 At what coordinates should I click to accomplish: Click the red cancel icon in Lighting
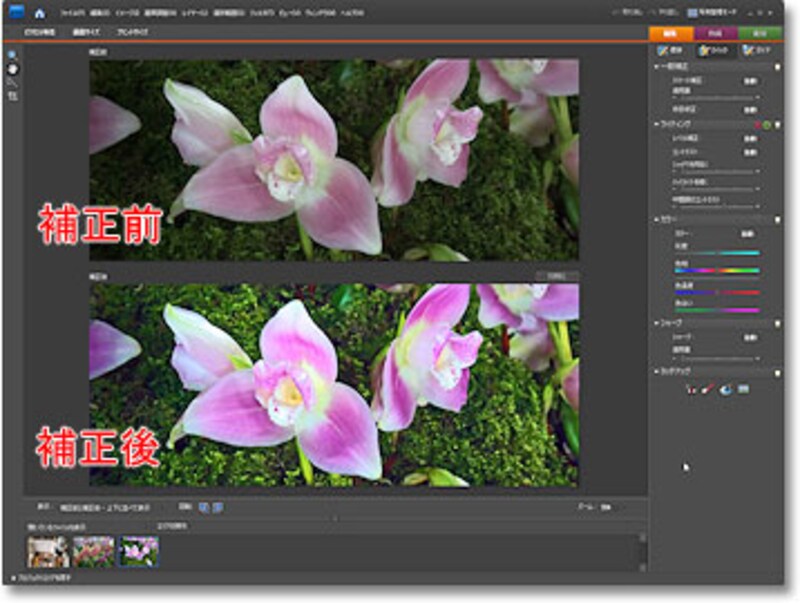click(x=756, y=124)
